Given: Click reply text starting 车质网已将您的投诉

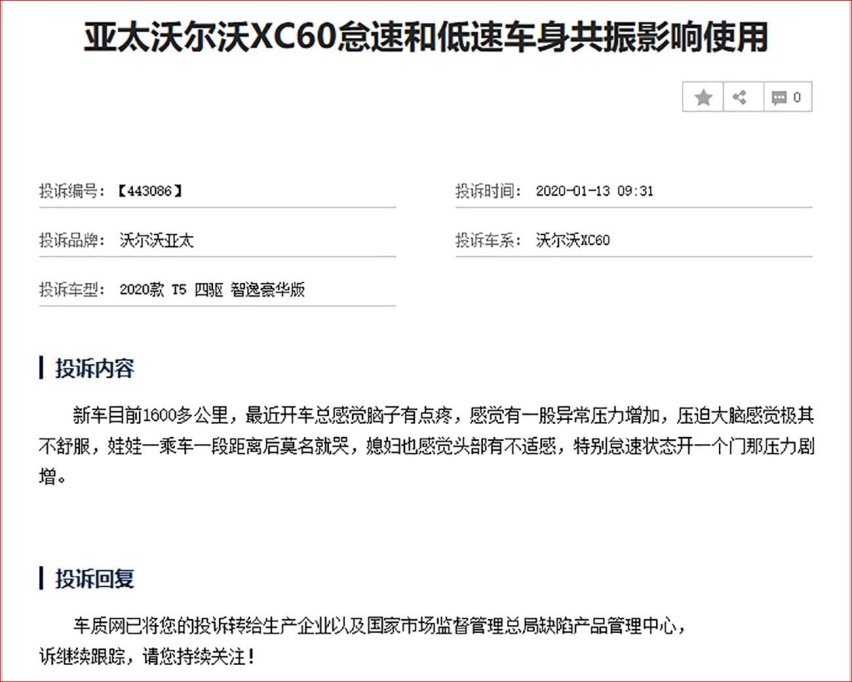Looking at the screenshot, I should click(380, 626).
